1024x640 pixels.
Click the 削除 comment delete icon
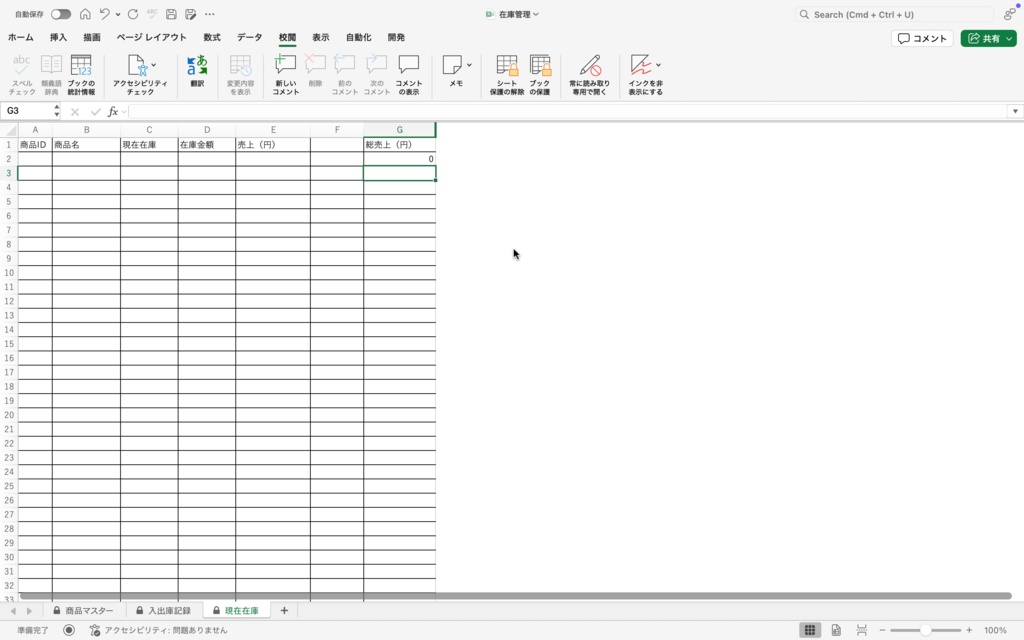coord(315,71)
